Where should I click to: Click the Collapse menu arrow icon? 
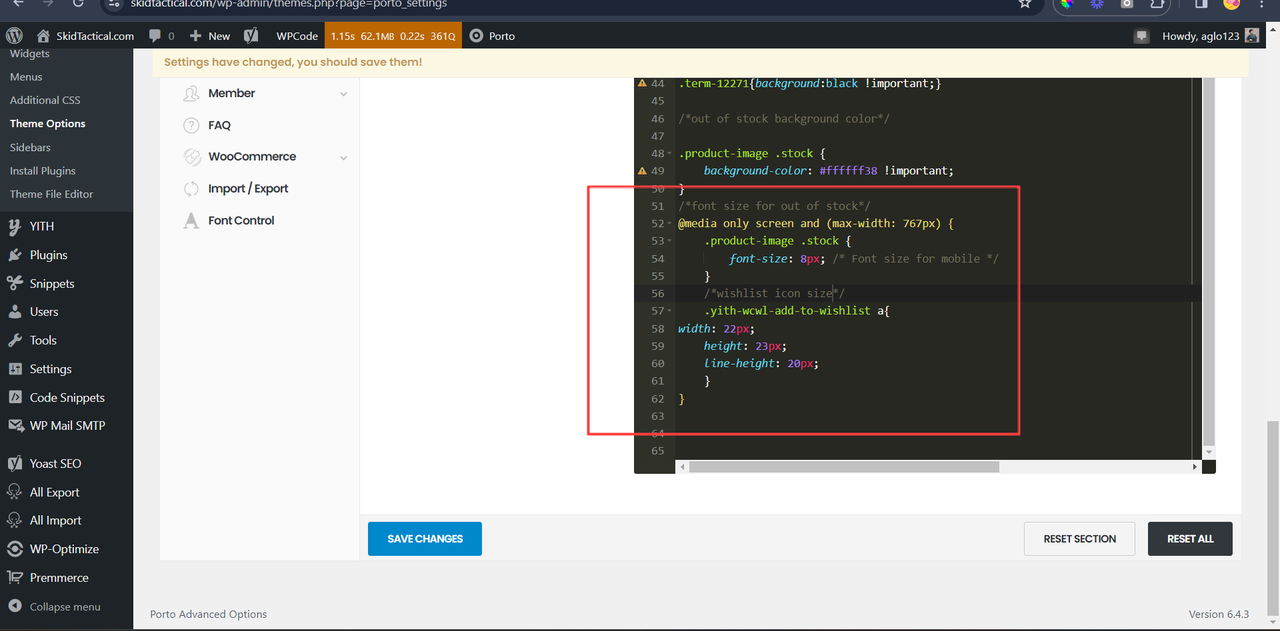click(15, 606)
